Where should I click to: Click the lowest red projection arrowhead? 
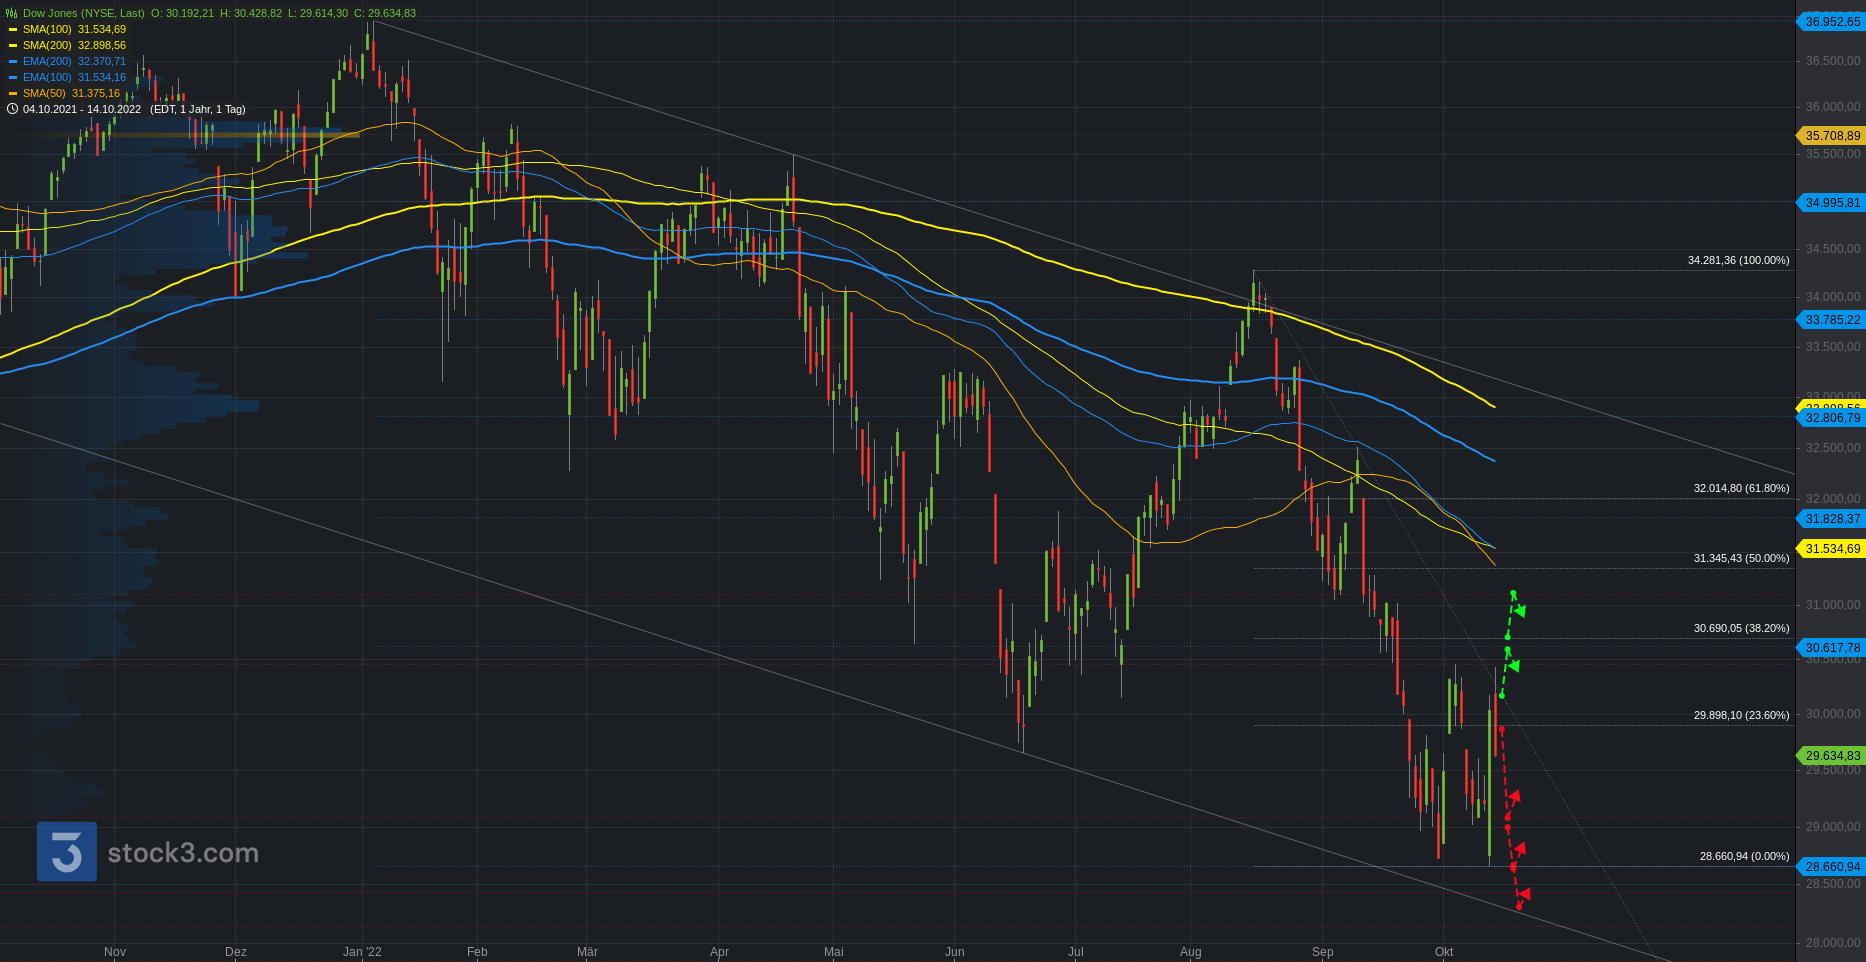click(1523, 894)
